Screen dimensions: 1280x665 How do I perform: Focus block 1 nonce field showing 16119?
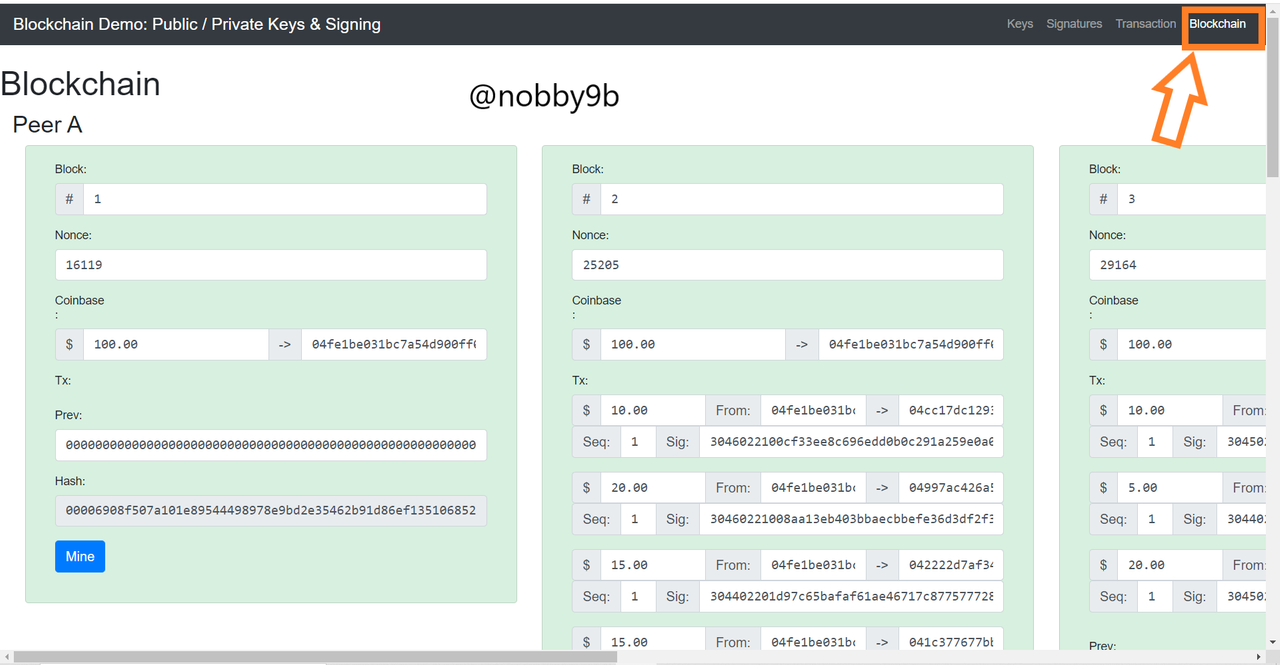[x=270, y=265]
